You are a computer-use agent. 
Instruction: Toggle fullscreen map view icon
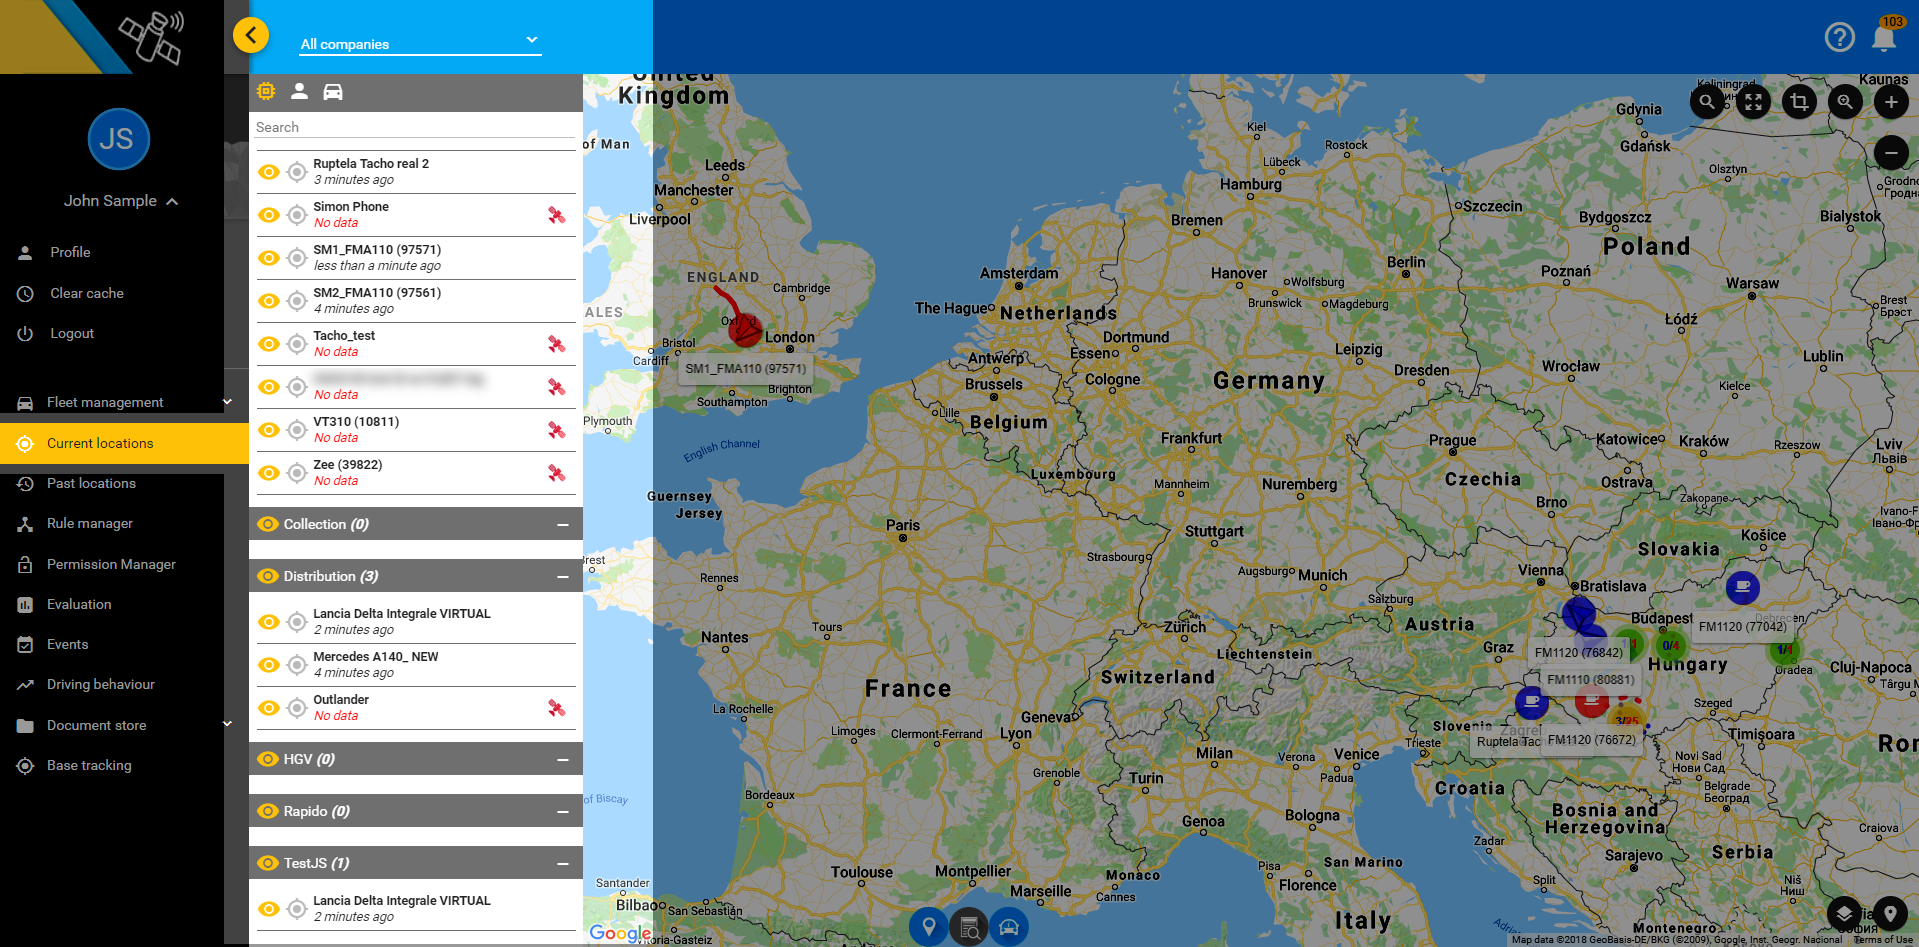(x=1753, y=102)
